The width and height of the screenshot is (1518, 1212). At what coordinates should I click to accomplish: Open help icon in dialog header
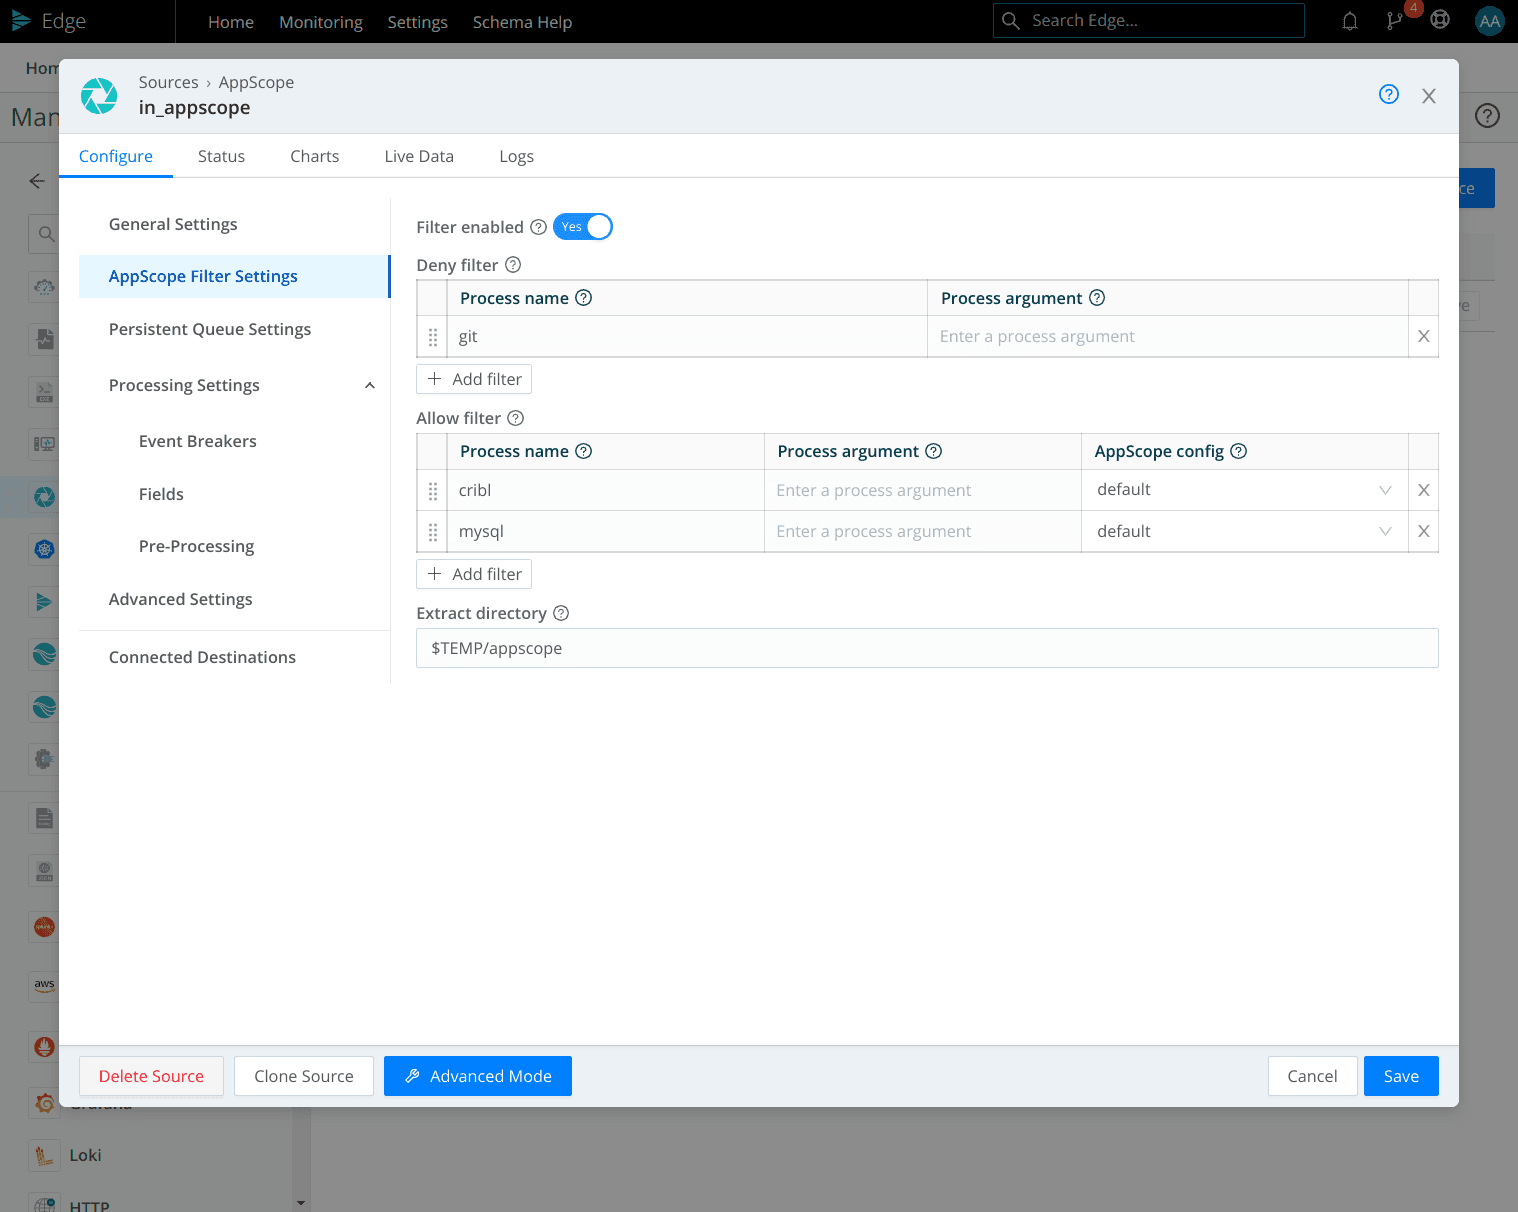1388,95
